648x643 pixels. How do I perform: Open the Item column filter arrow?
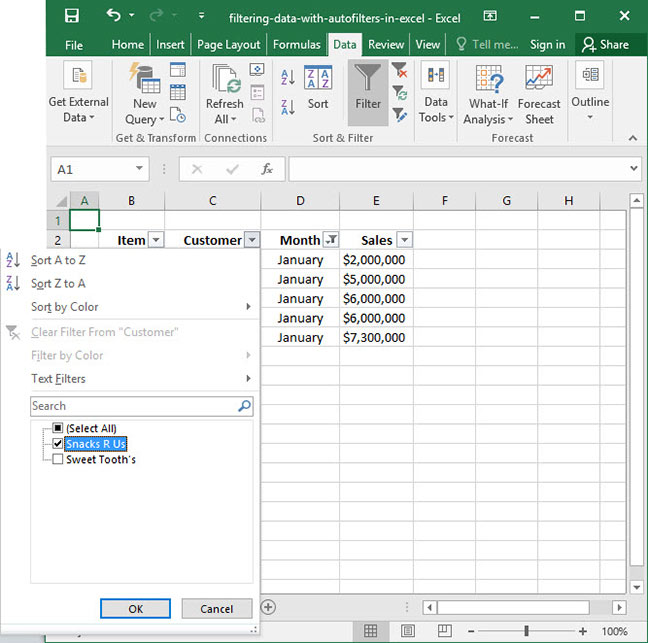click(x=156, y=240)
